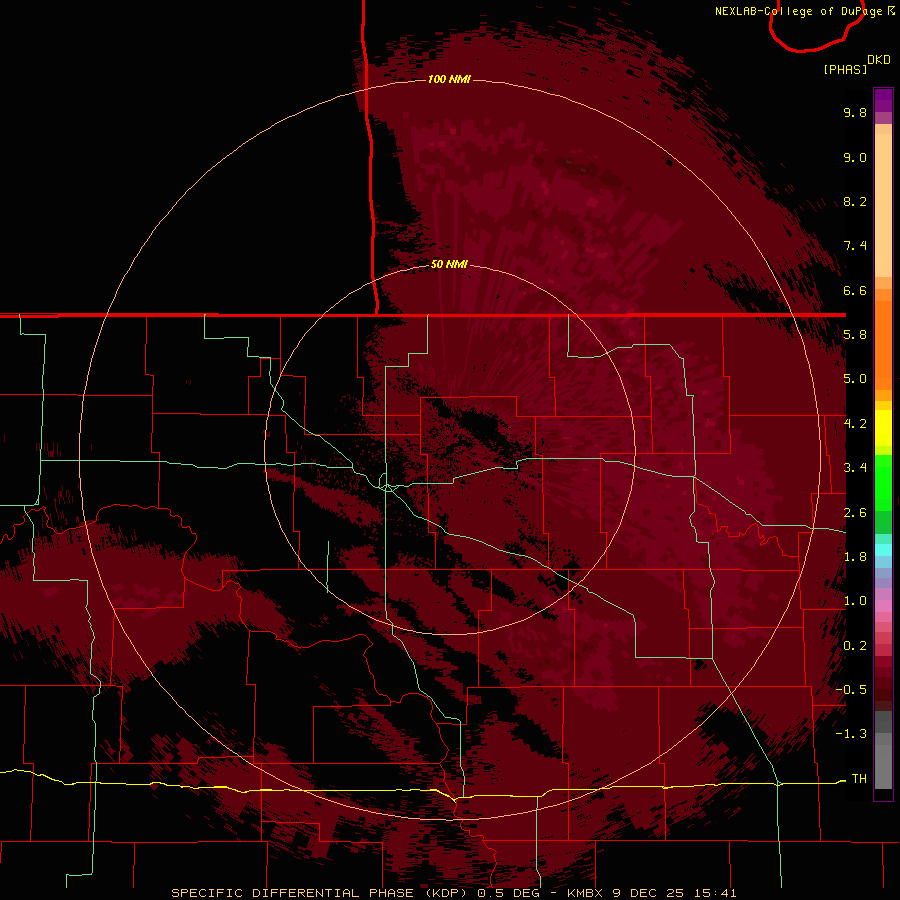Click the 5.0 value on the color scale

point(855,379)
